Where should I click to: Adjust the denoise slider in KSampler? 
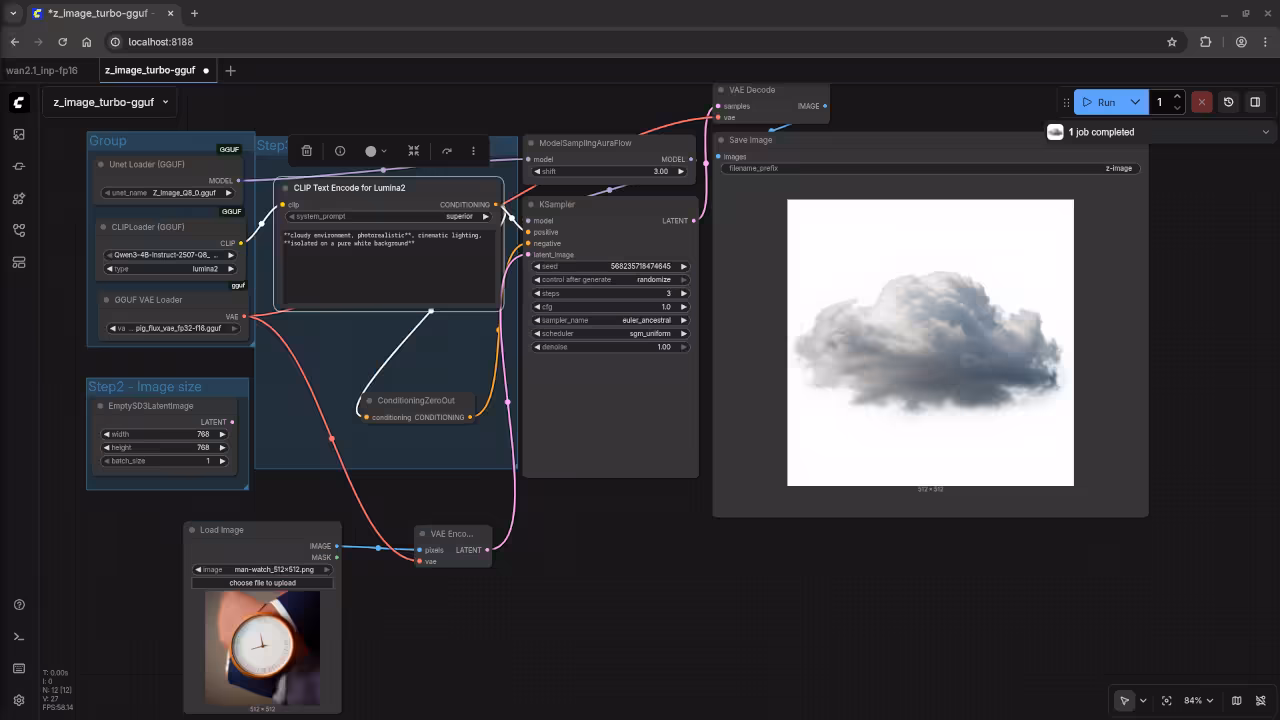coord(611,347)
